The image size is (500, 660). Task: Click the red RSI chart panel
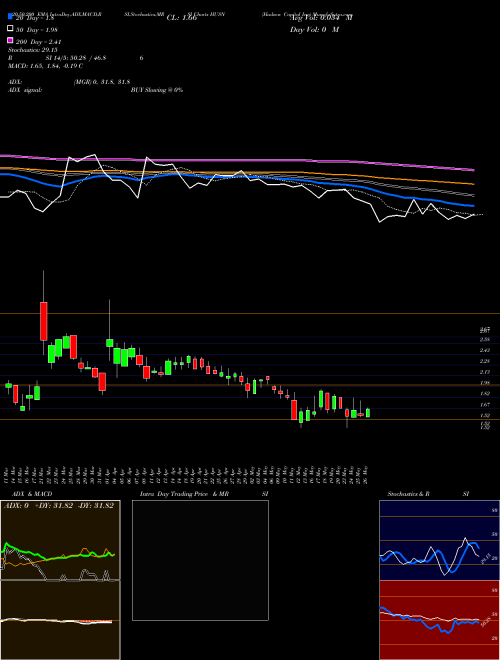(x=439, y=620)
